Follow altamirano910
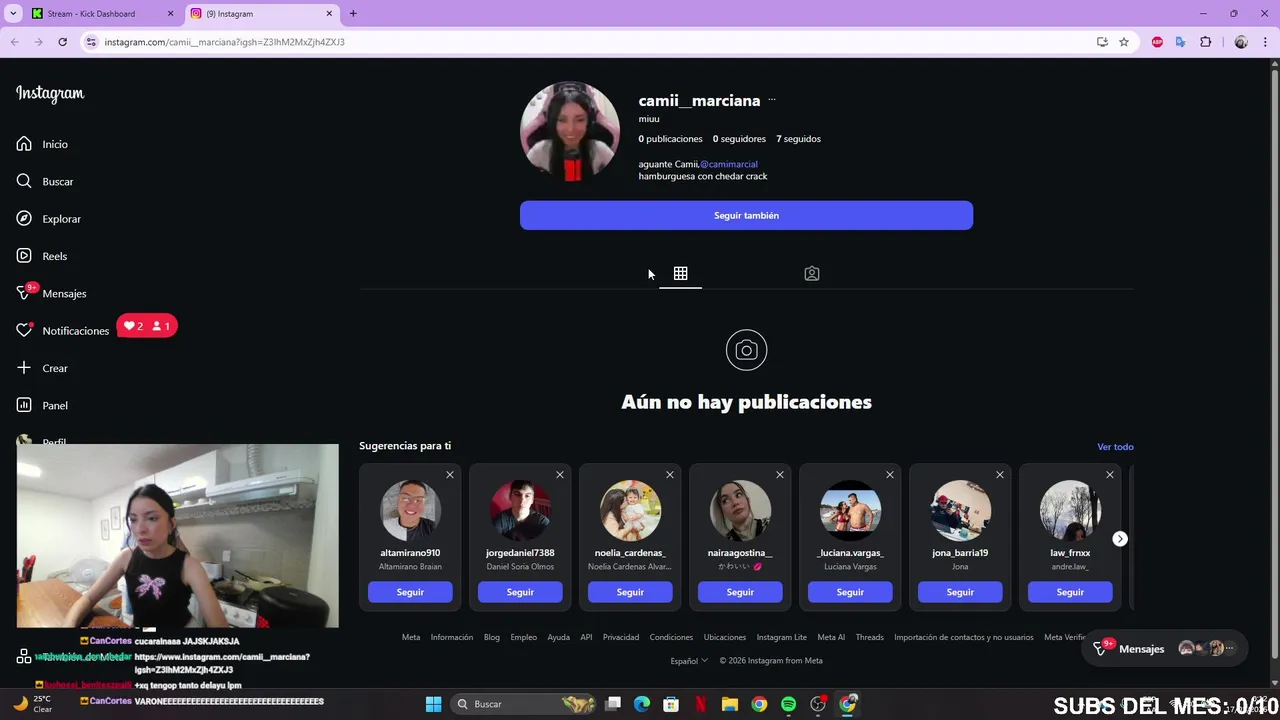 (x=410, y=592)
